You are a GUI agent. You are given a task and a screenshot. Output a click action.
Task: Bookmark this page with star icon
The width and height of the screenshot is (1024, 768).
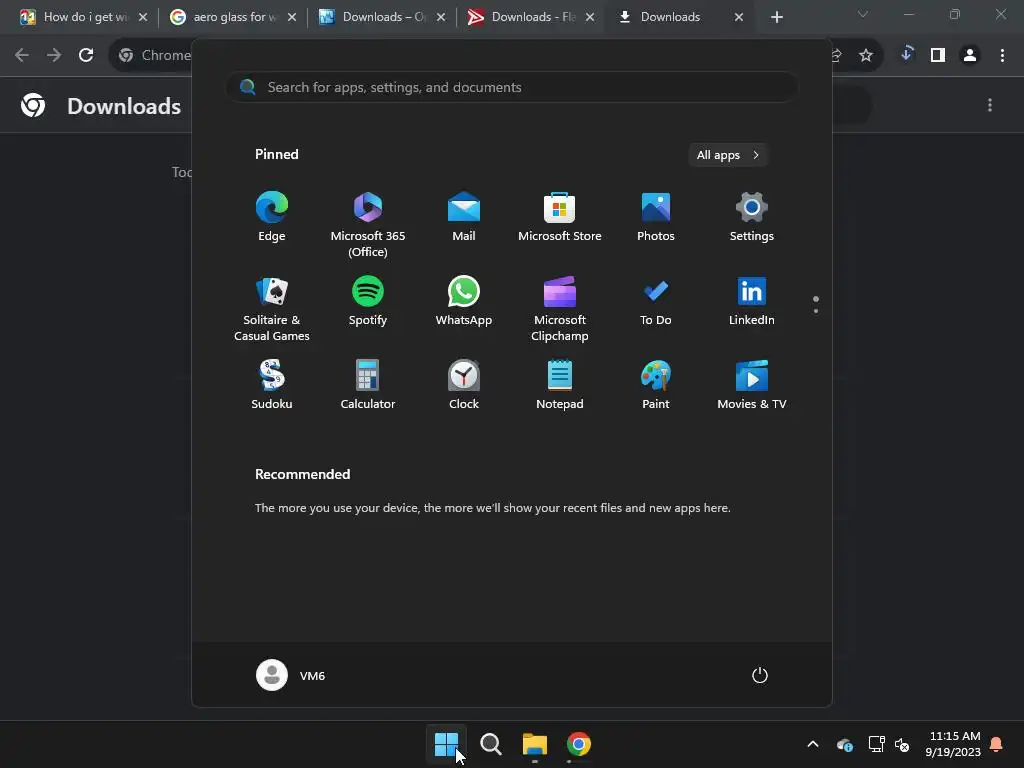pos(866,56)
